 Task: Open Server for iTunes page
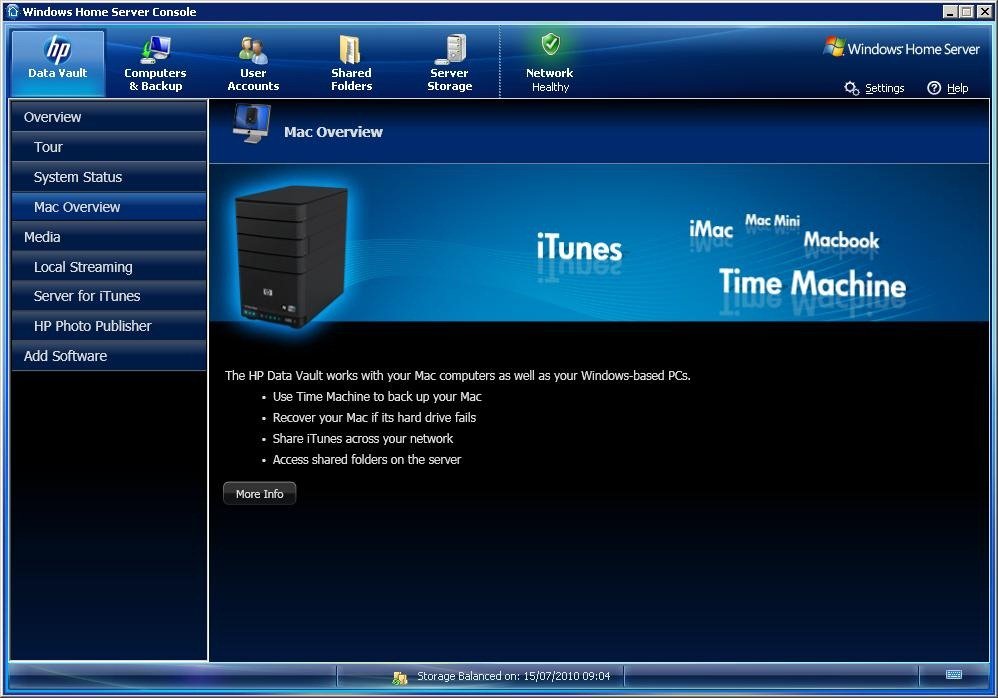click(x=109, y=296)
